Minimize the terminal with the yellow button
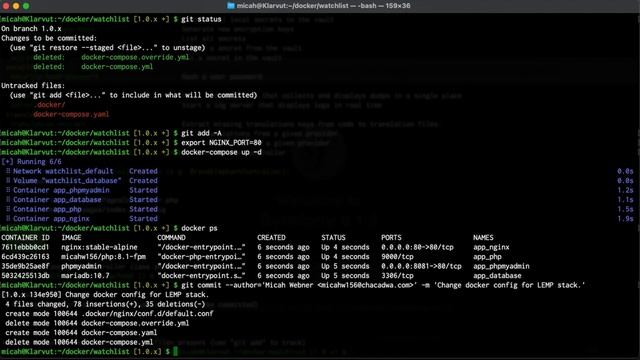640x360 pixels. [16, 6]
